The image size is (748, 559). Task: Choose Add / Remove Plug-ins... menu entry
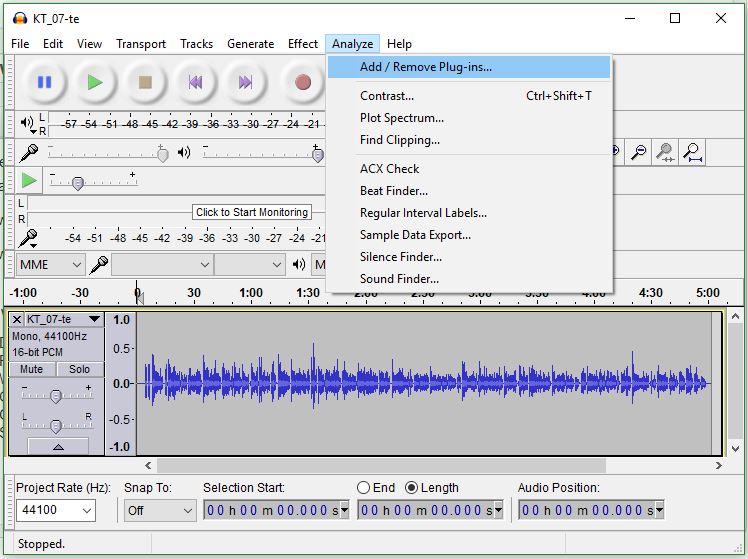pyautogui.click(x=469, y=67)
